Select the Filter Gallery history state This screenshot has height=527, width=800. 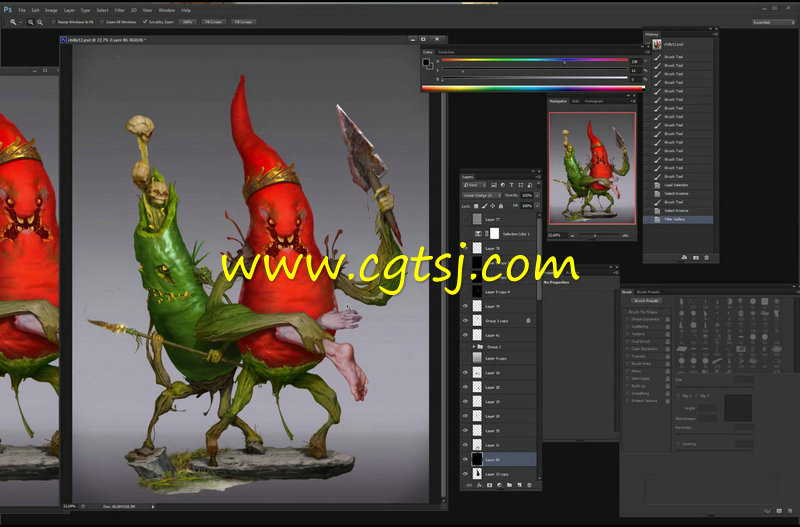pos(679,219)
